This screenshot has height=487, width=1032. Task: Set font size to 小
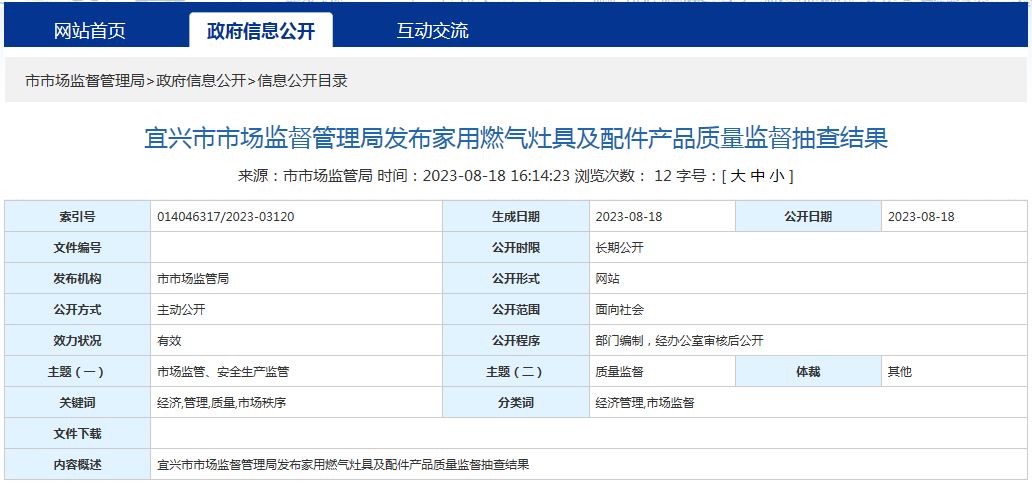pyautogui.click(x=778, y=176)
